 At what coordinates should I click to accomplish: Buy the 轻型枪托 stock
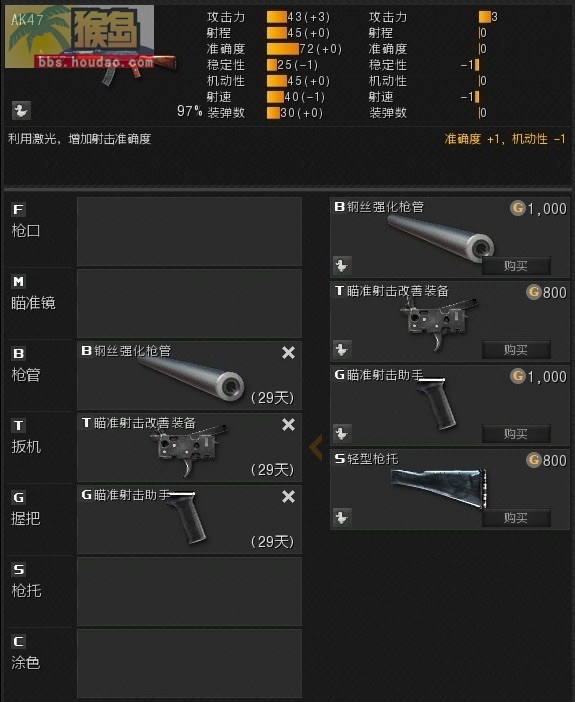516,518
